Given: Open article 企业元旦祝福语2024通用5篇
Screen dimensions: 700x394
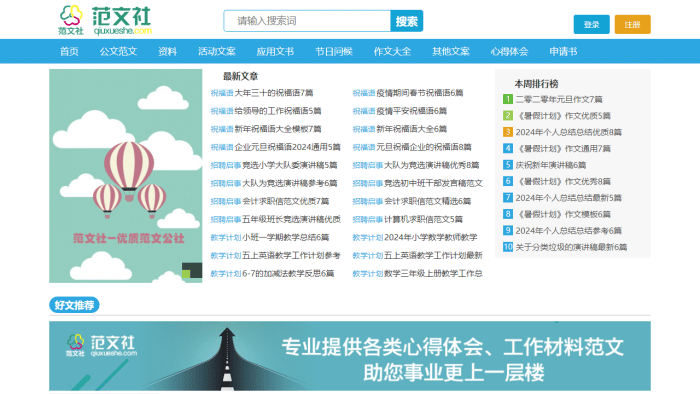Looking at the screenshot, I should pyautogui.click(x=288, y=147).
